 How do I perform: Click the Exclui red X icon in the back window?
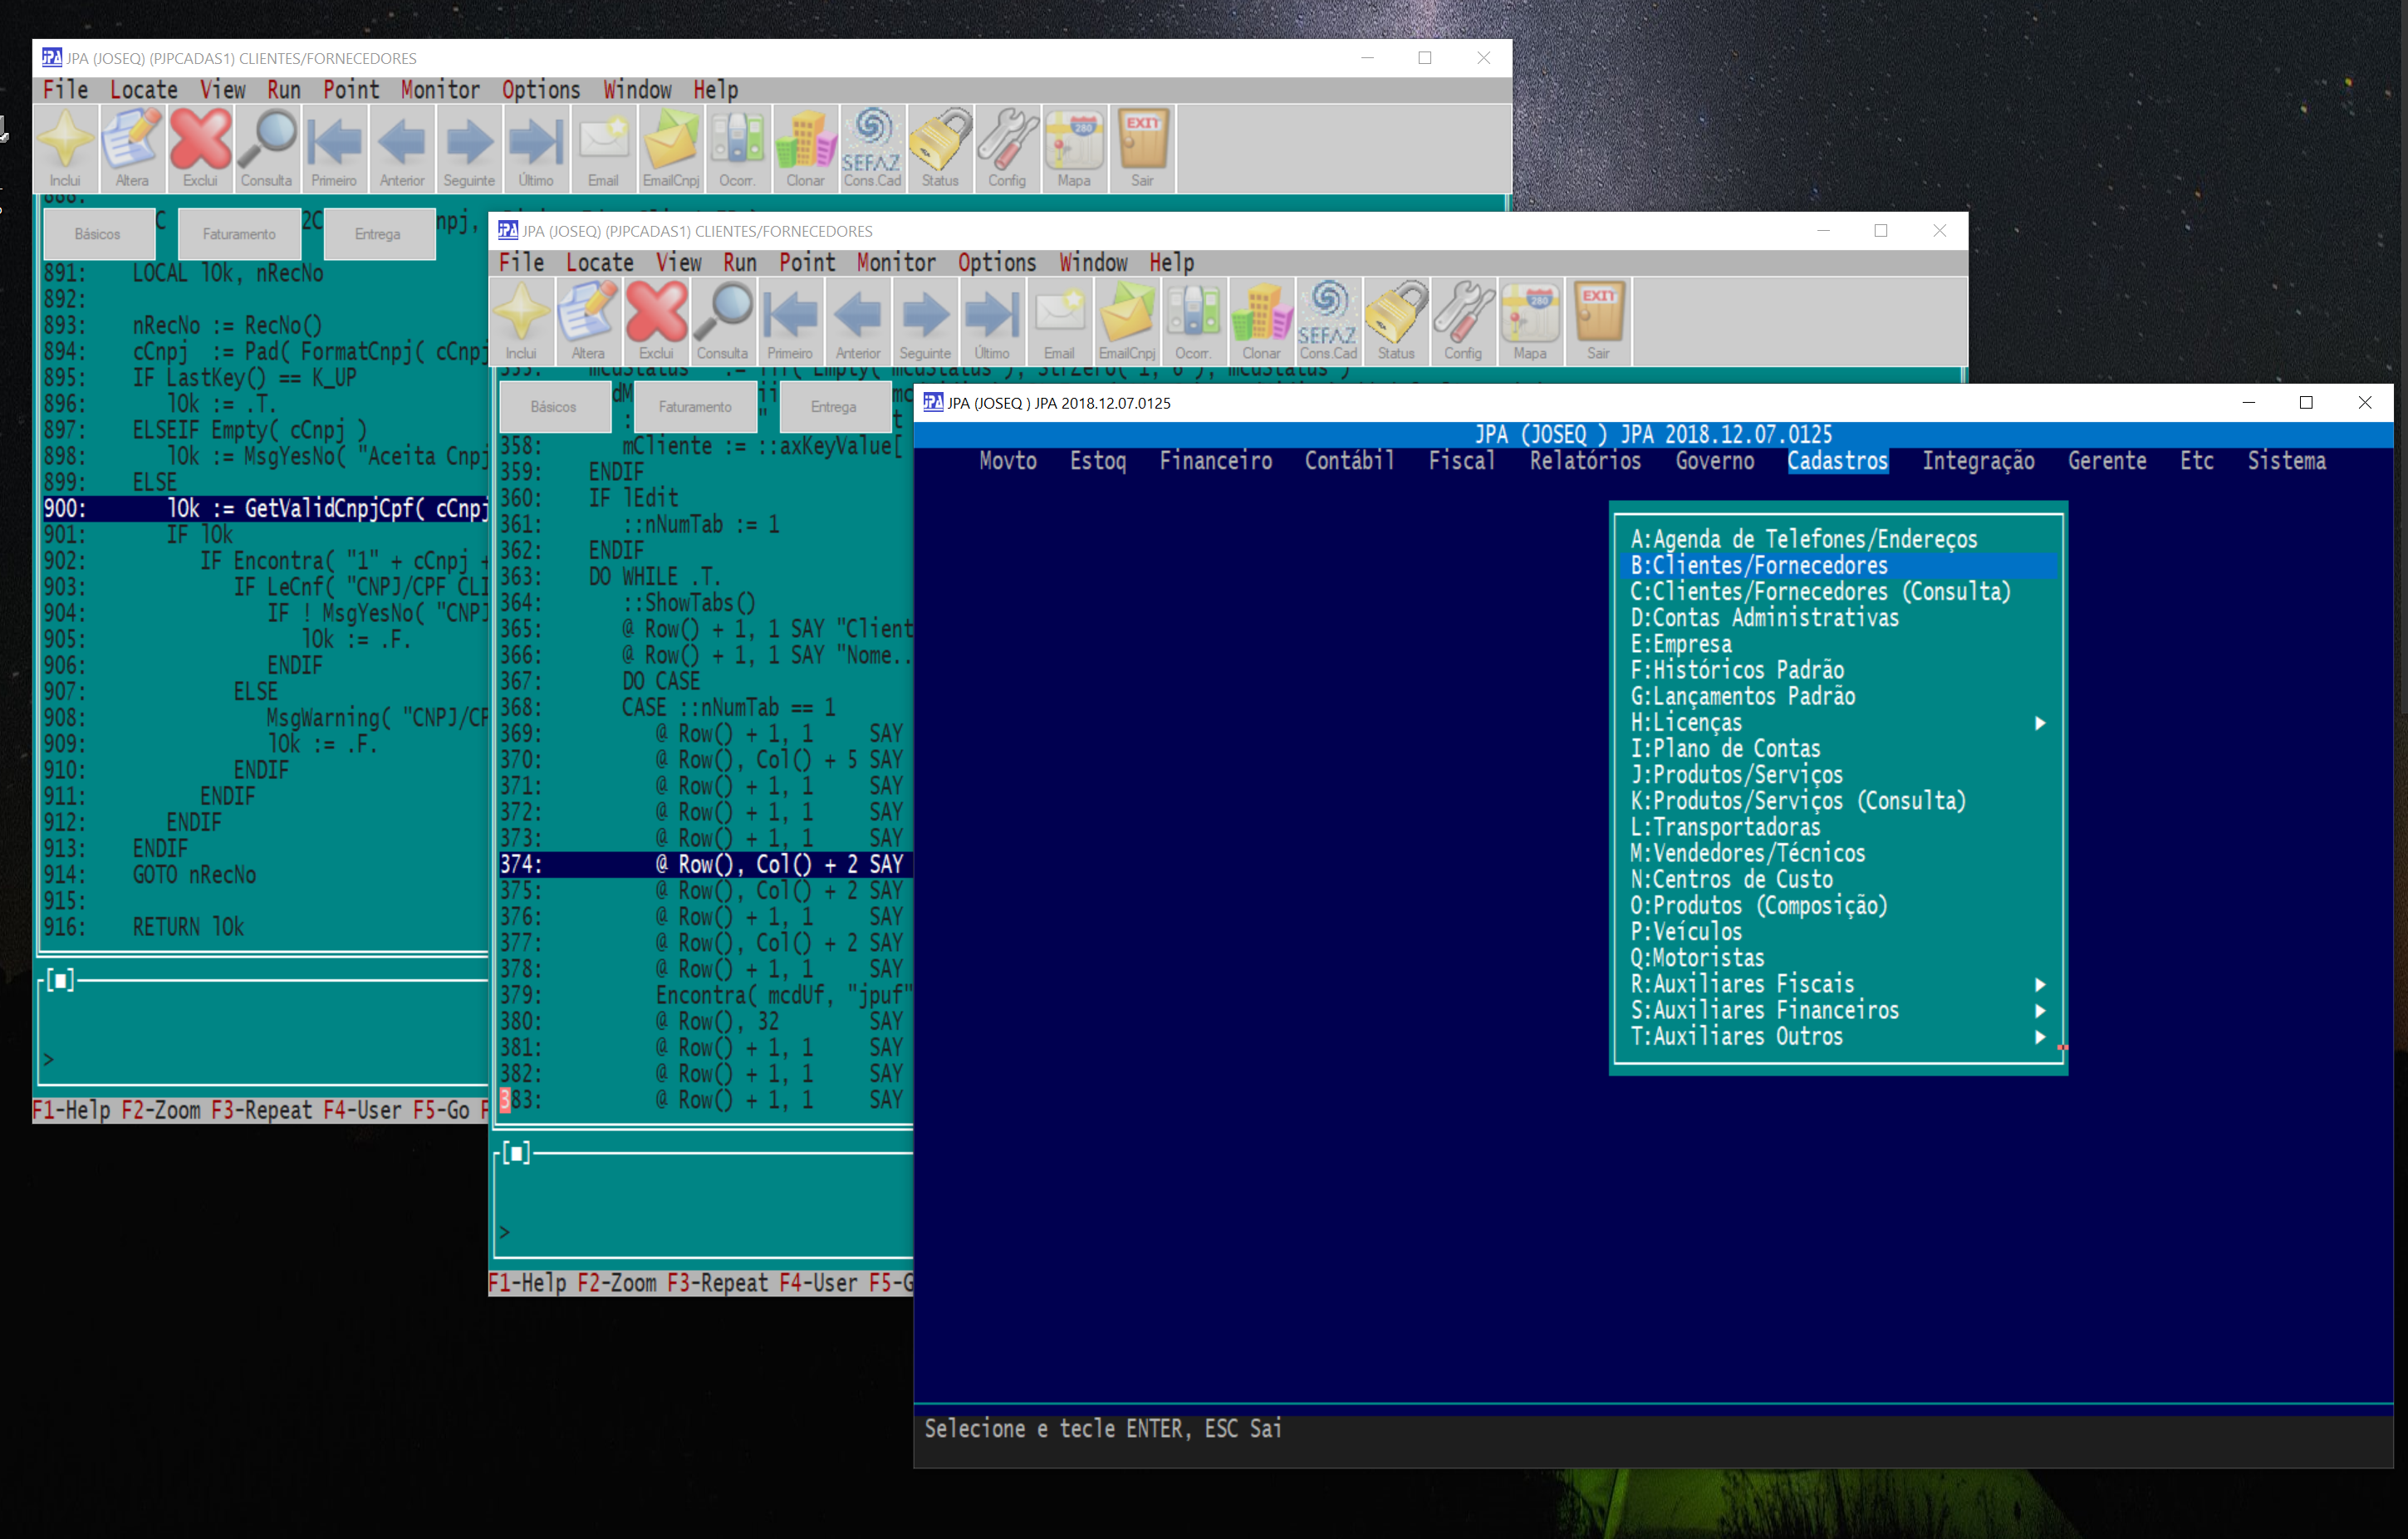[x=200, y=147]
